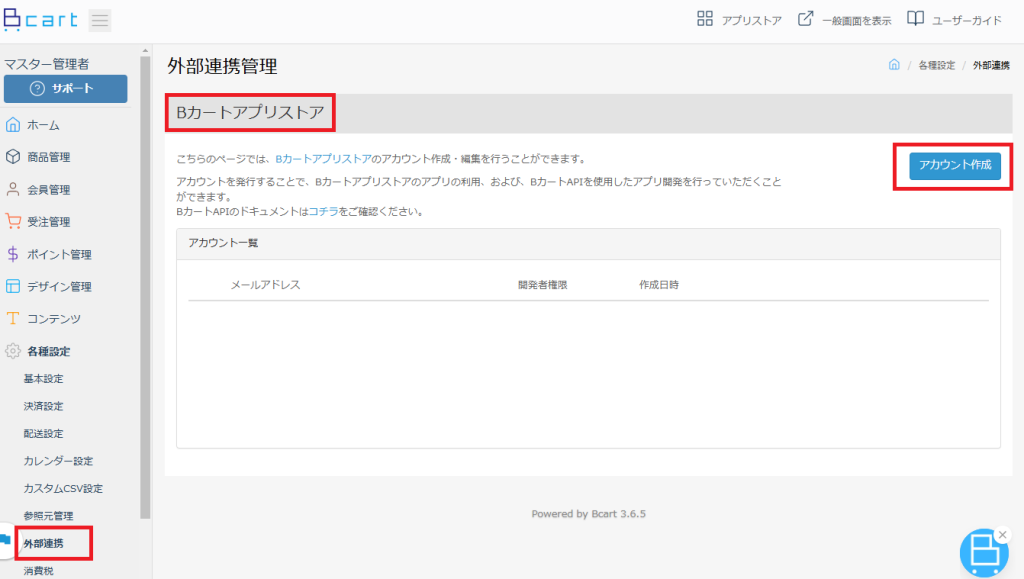The height and width of the screenshot is (579, 1024).
Task: Click the メールアドレス column header
Action: point(265,285)
